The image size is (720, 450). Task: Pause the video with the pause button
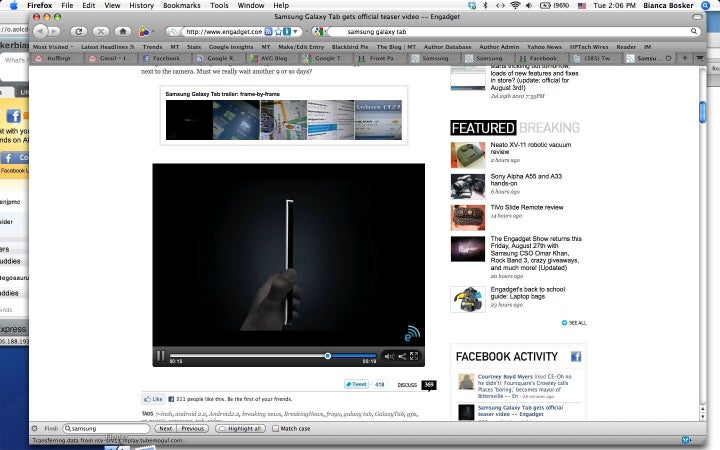160,356
